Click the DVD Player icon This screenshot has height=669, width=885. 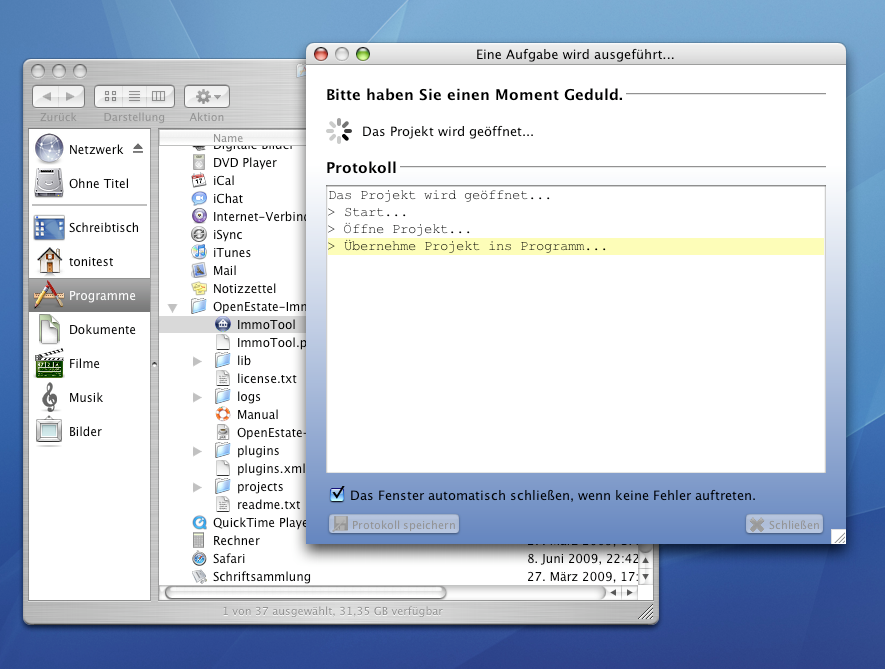pos(198,162)
